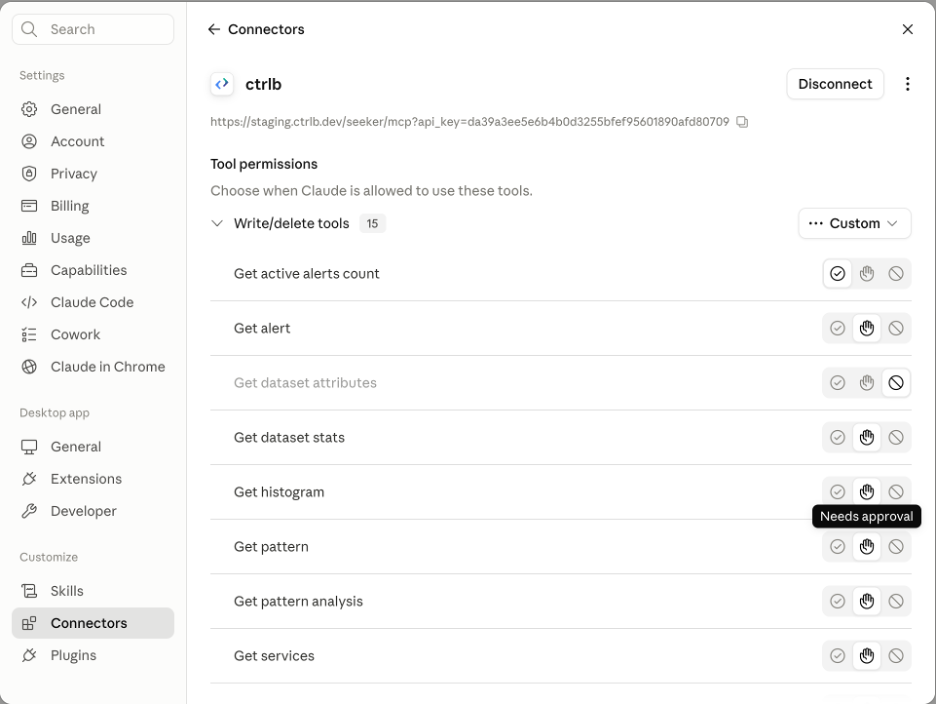Open the three-dot more options menu
Image resolution: width=936 pixels, height=704 pixels.
click(x=907, y=84)
